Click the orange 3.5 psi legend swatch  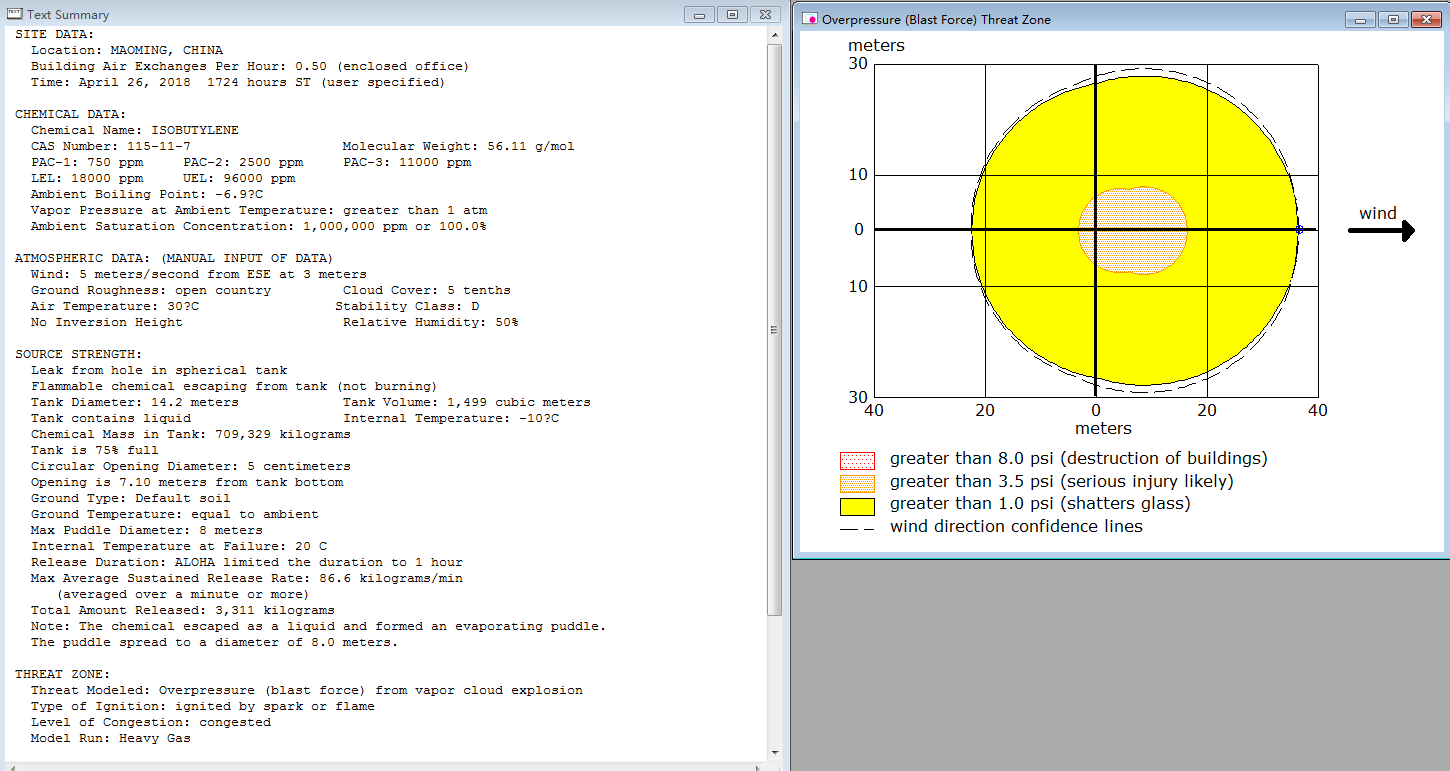pos(857,483)
